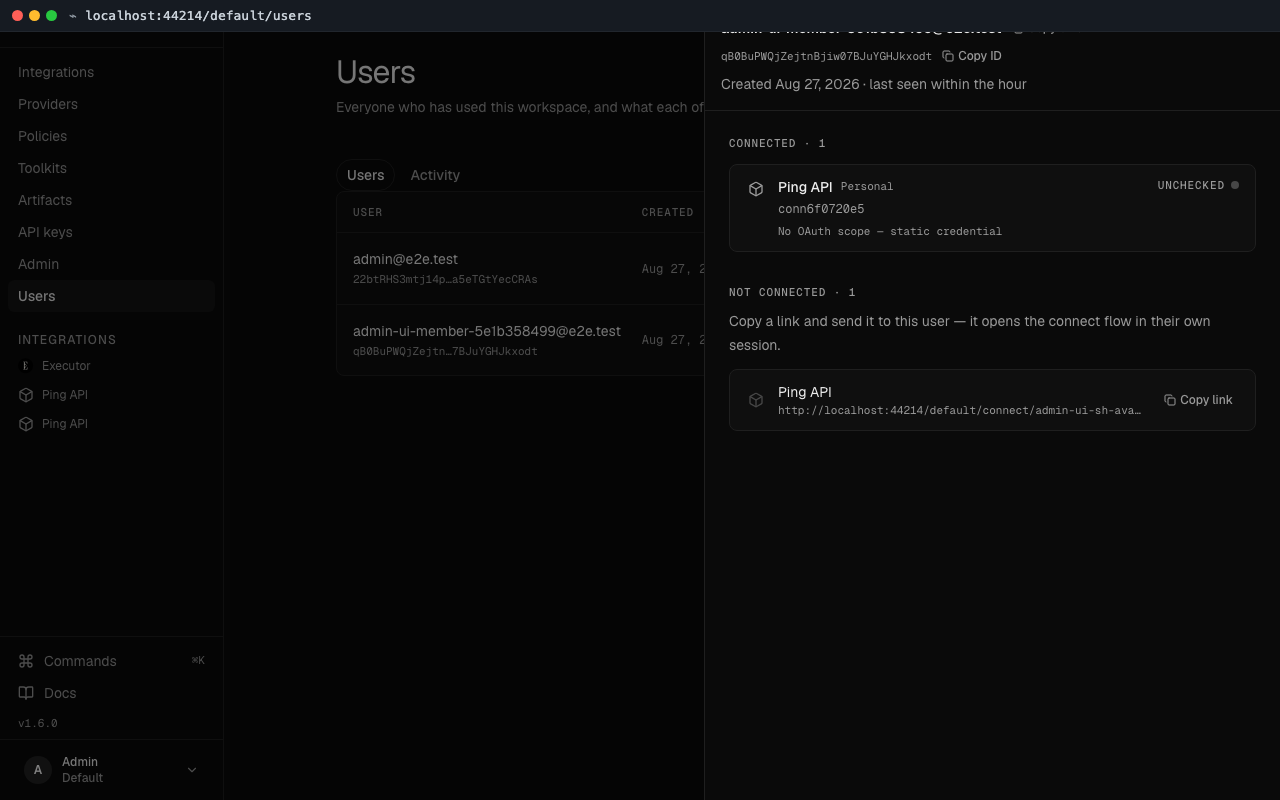Open Toolkits in the sidebar

[x=111, y=168]
